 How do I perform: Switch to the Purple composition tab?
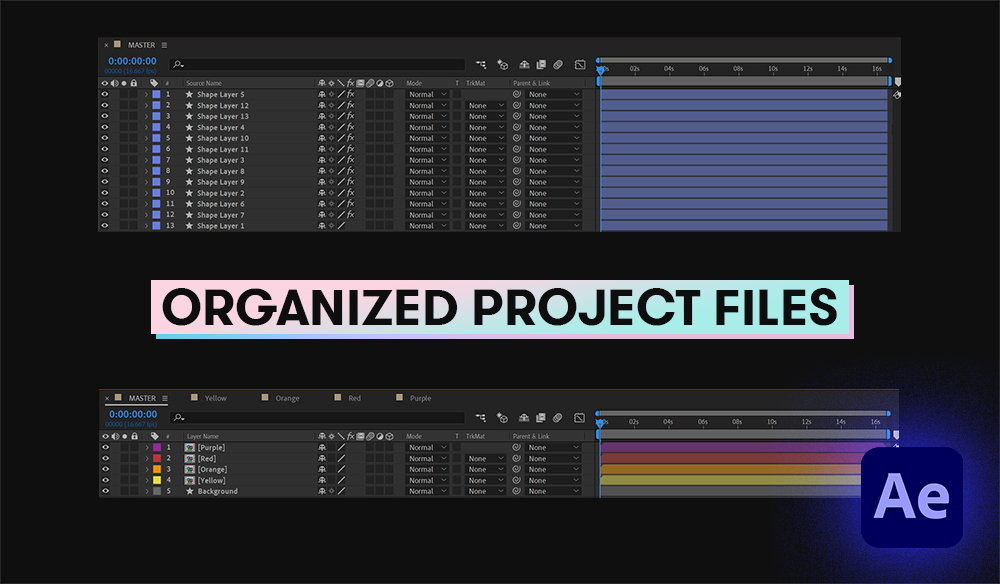pos(418,398)
